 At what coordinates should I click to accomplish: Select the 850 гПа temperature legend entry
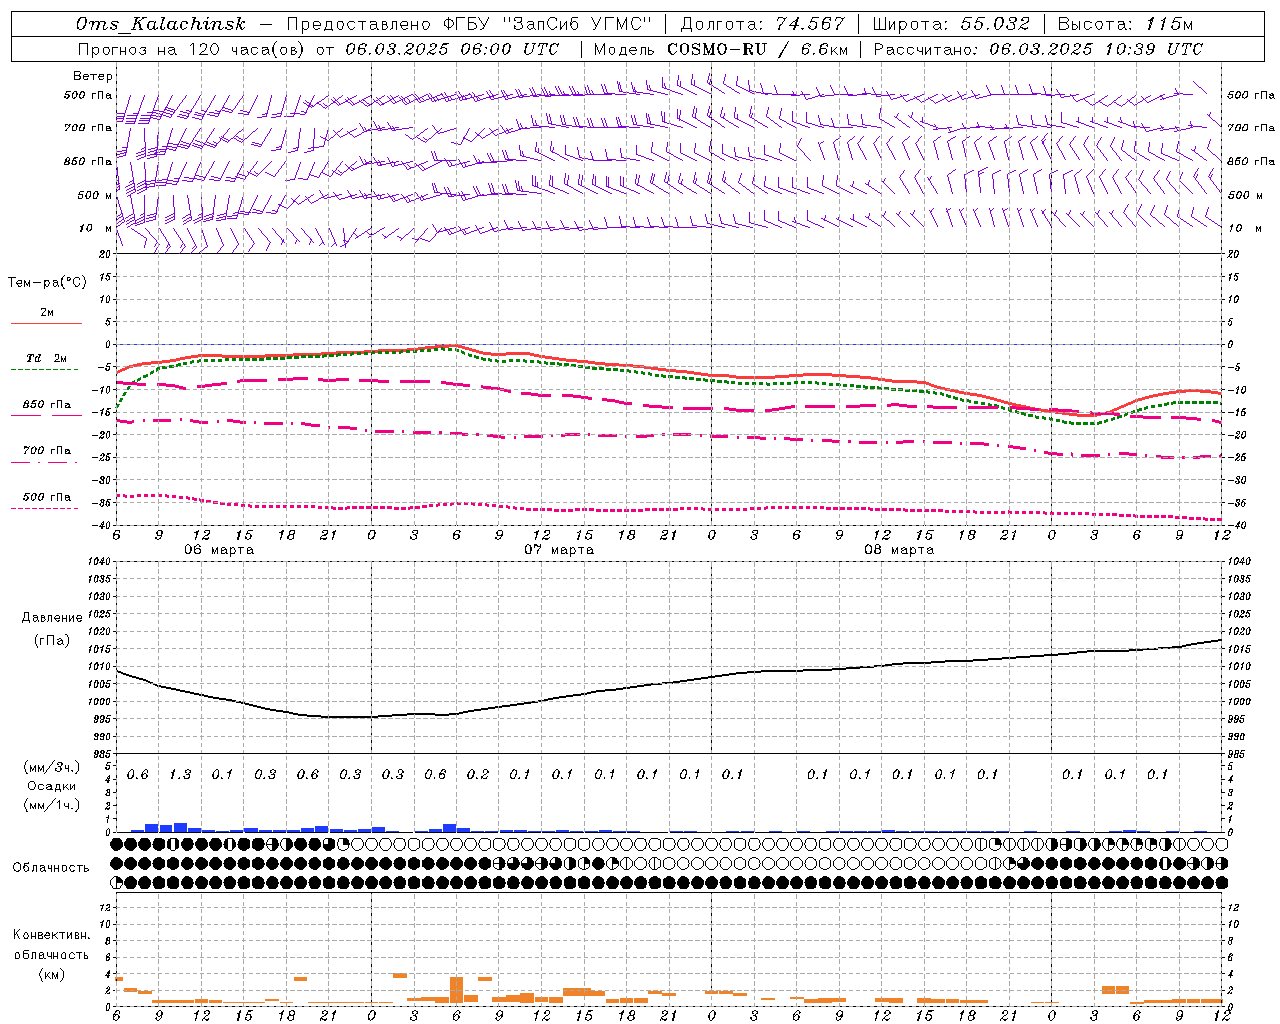point(47,405)
